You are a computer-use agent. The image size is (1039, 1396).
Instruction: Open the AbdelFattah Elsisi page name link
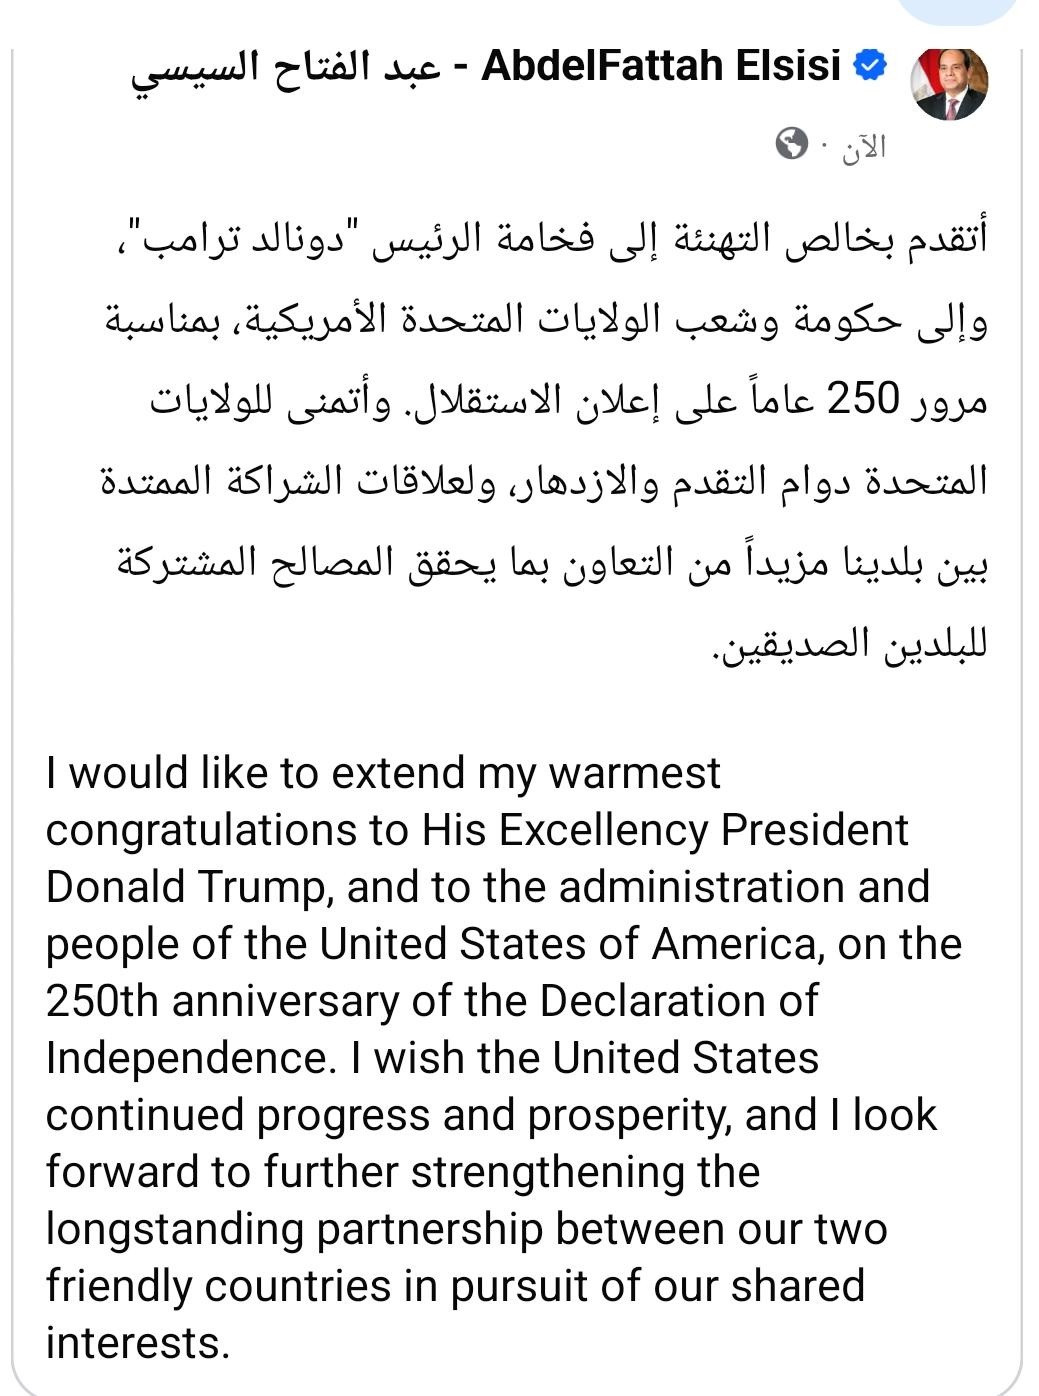pyautogui.click(x=661, y=66)
